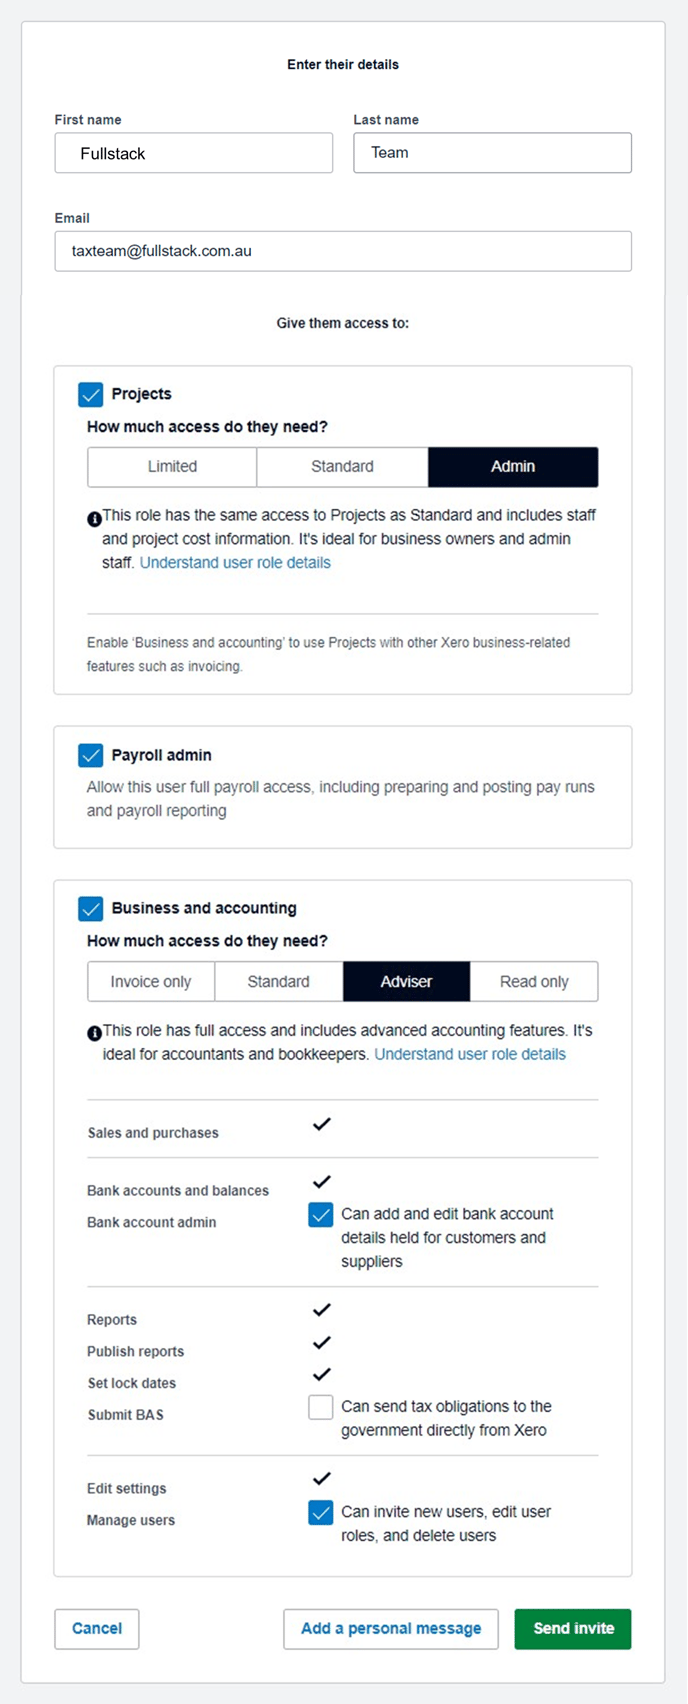
Task: Uncheck the Payroll admin checkbox
Action: coord(91,755)
